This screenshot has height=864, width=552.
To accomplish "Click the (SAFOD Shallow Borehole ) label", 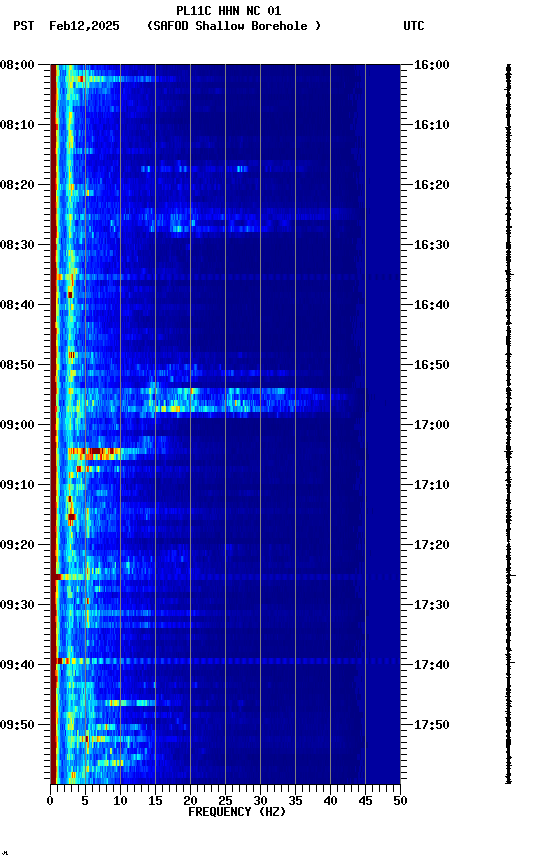I will [234, 26].
